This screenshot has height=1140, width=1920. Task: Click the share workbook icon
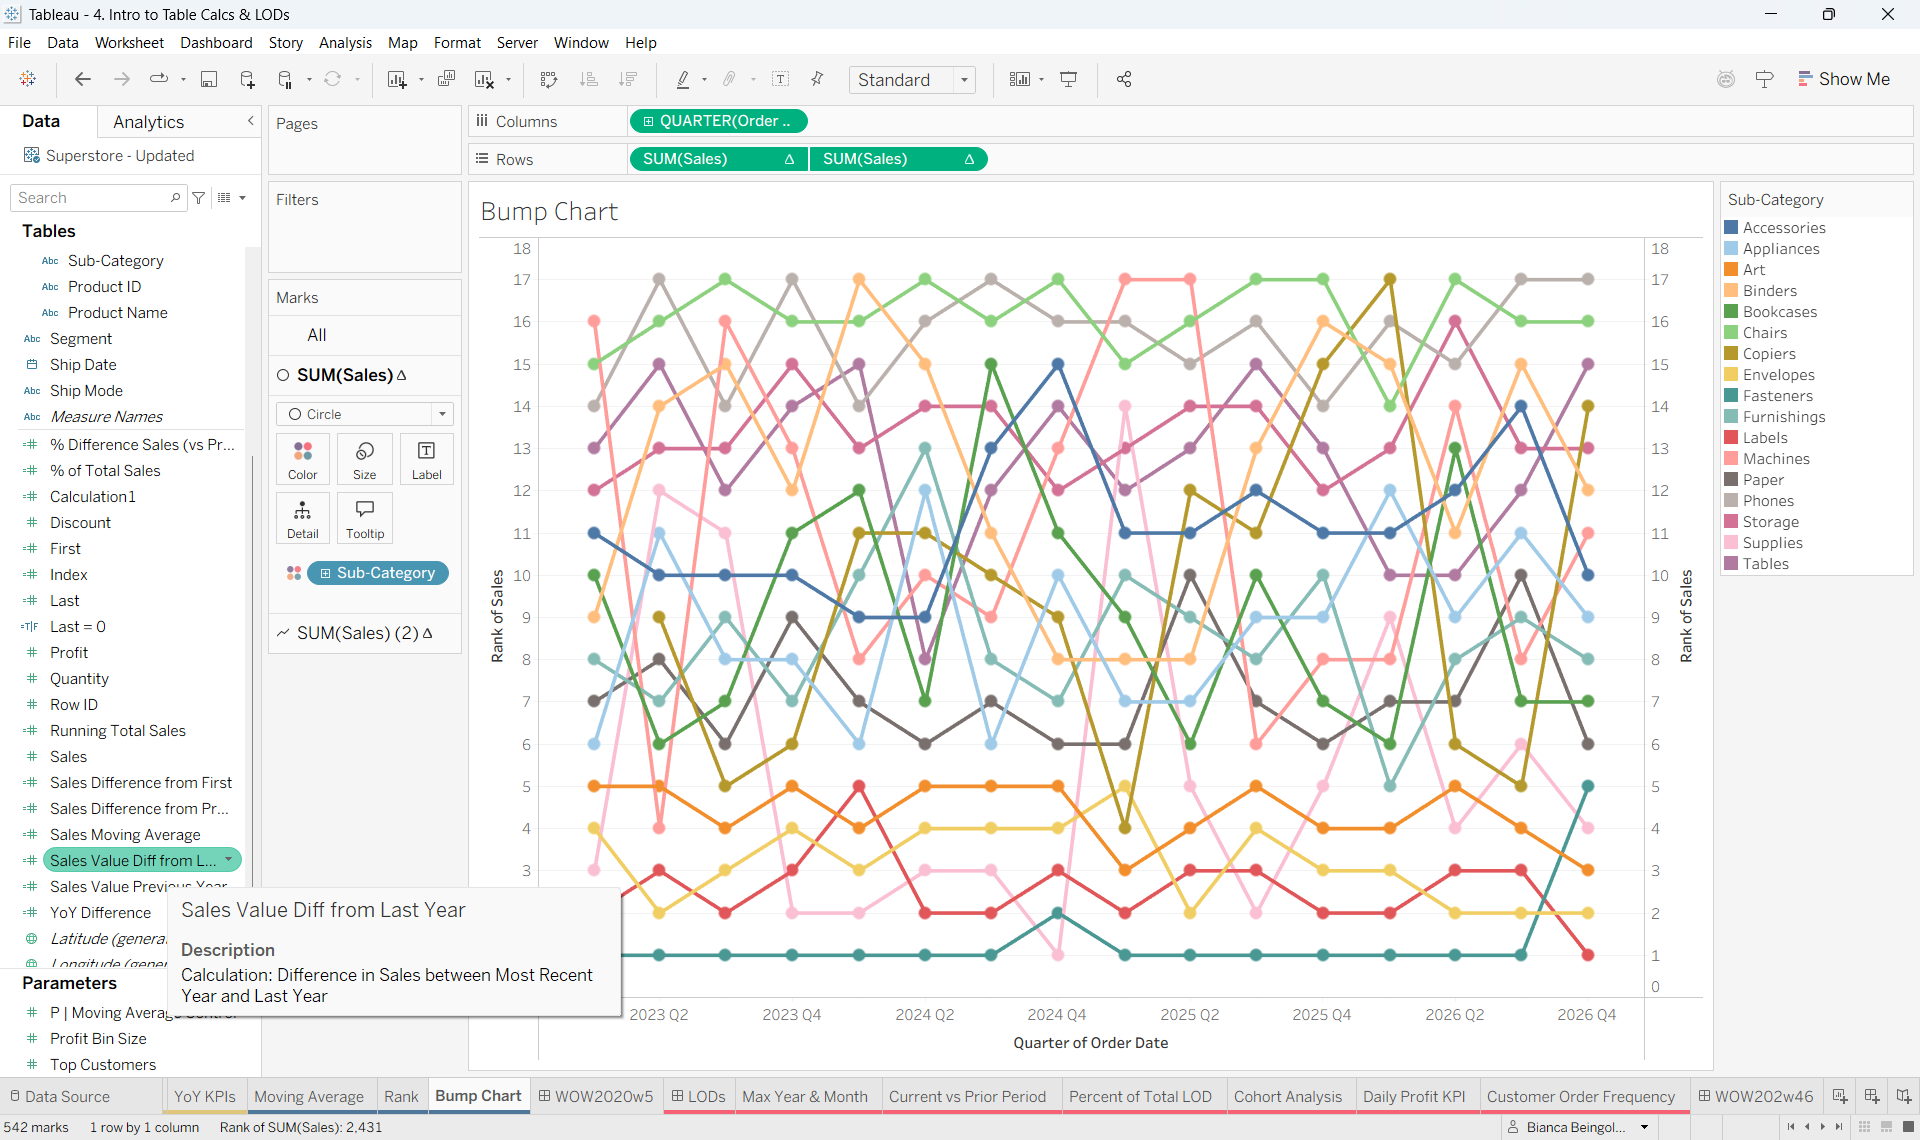pyautogui.click(x=1124, y=79)
